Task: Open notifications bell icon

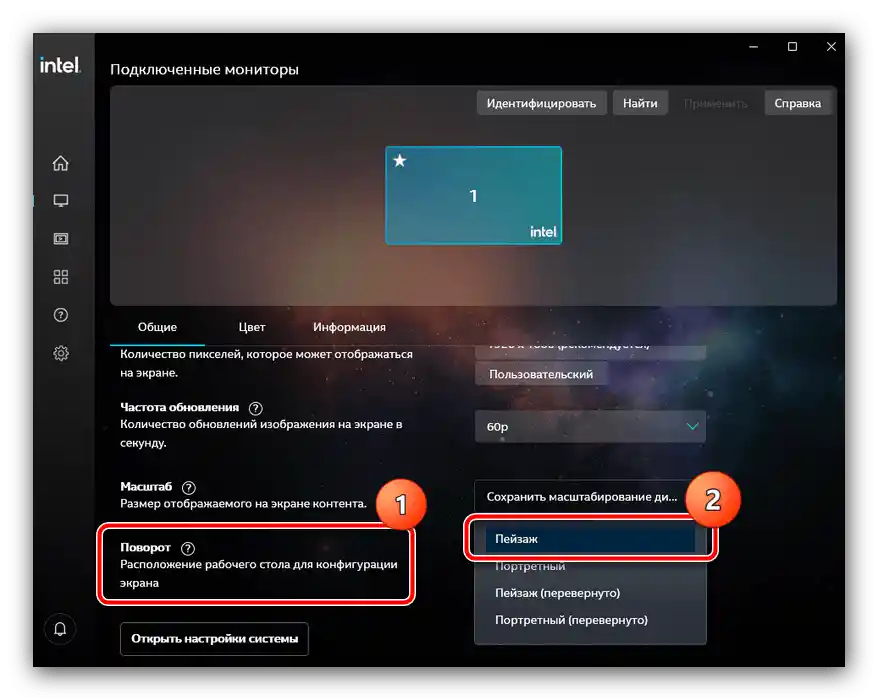Action: pos(60,629)
